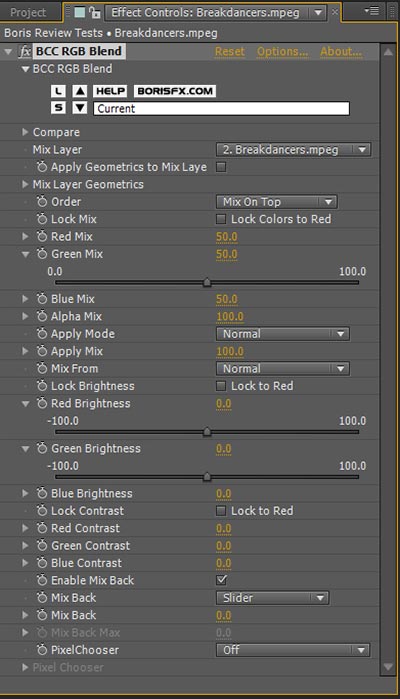Click the Red Brightness slider handle
The width and height of the screenshot is (400, 699).
(x=207, y=432)
